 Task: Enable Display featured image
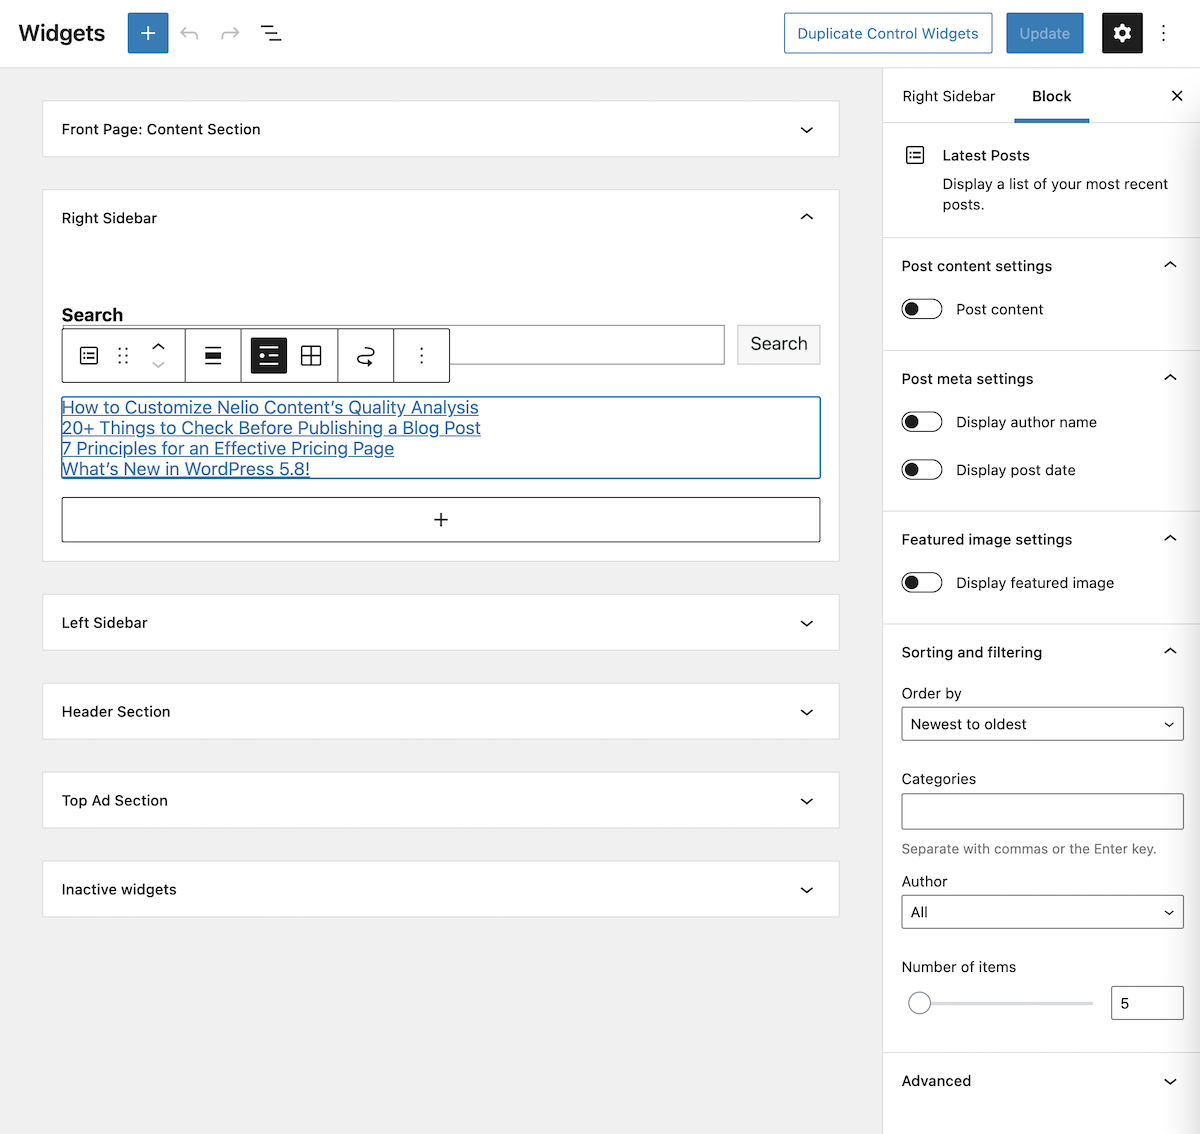tap(922, 583)
